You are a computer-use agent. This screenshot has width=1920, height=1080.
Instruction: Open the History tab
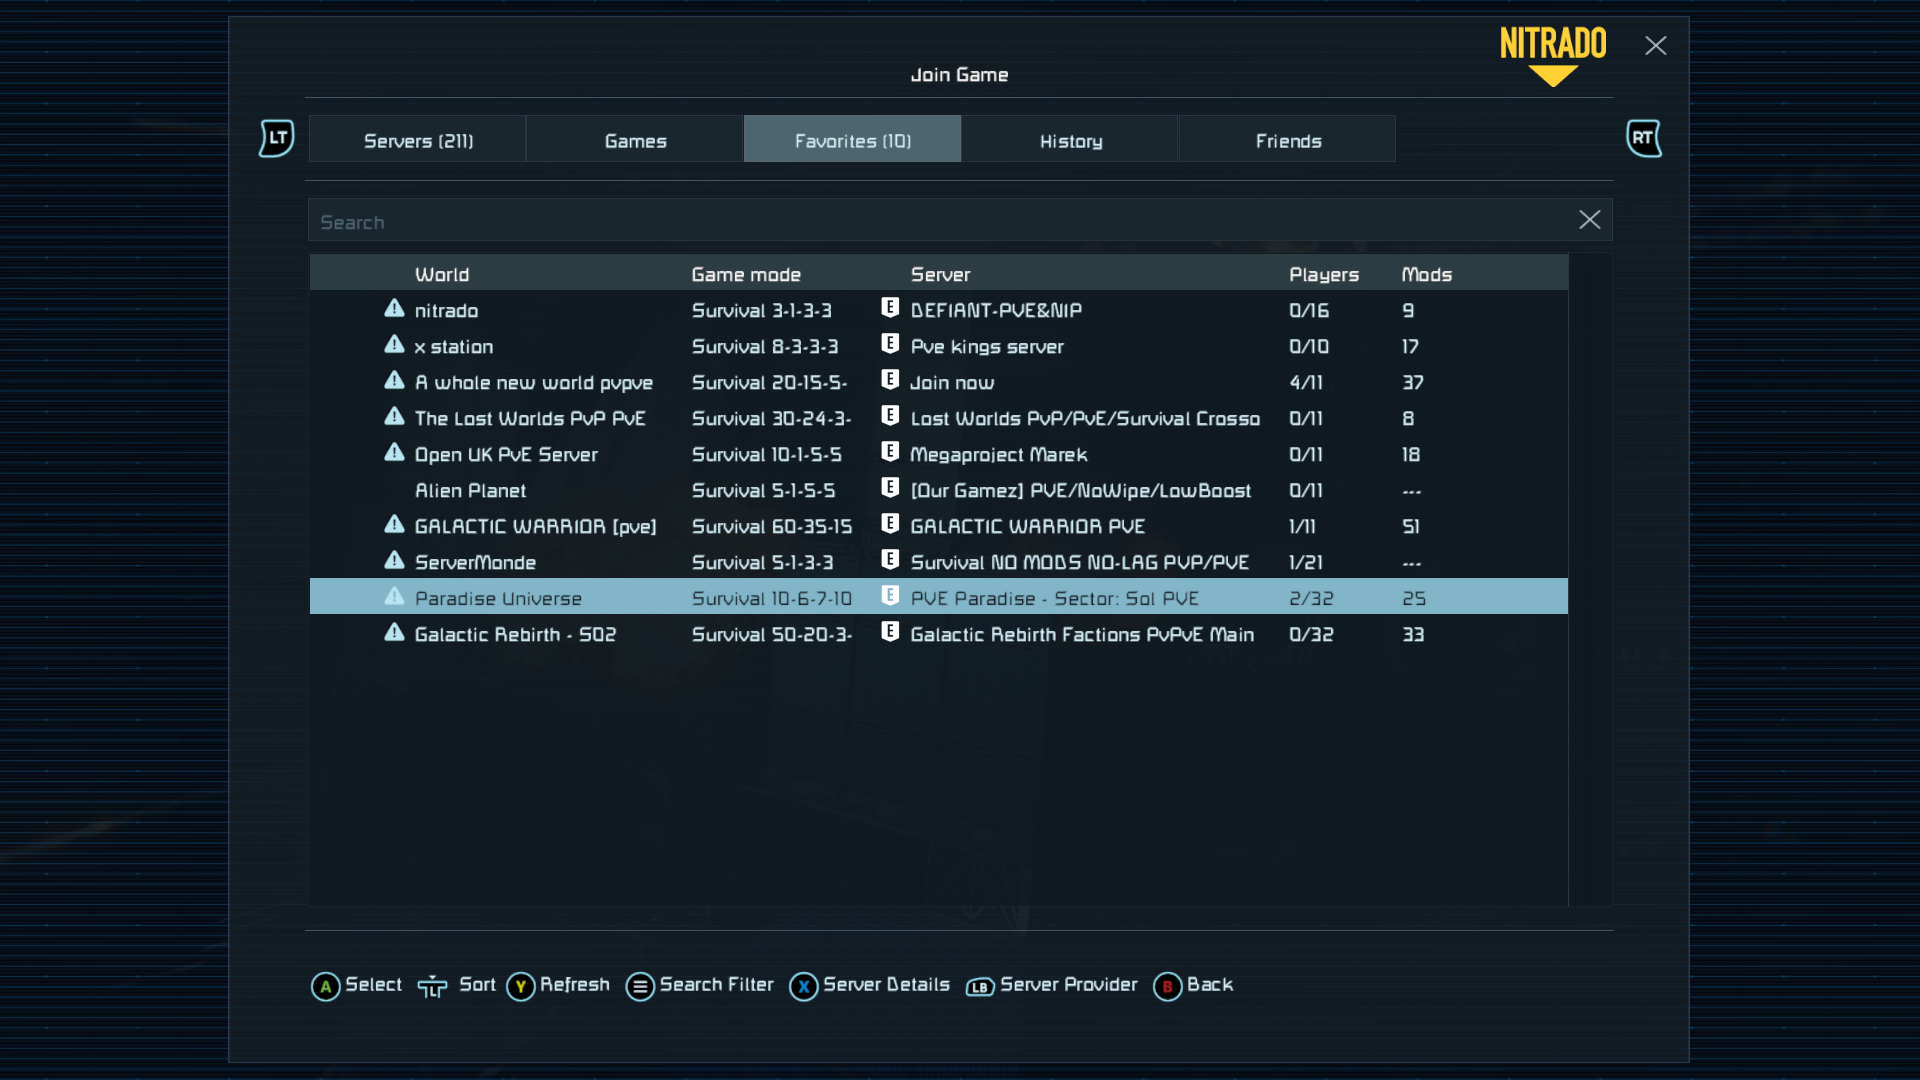pyautogui.click(x=1070, y=139)
